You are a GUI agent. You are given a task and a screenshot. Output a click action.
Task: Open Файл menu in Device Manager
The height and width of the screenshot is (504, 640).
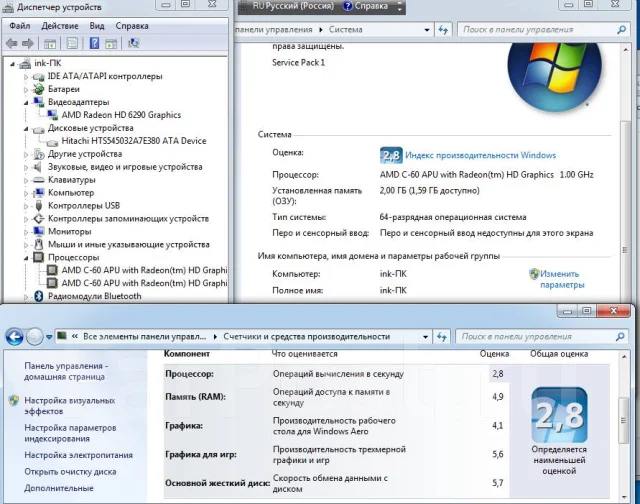tap(20, 26)
